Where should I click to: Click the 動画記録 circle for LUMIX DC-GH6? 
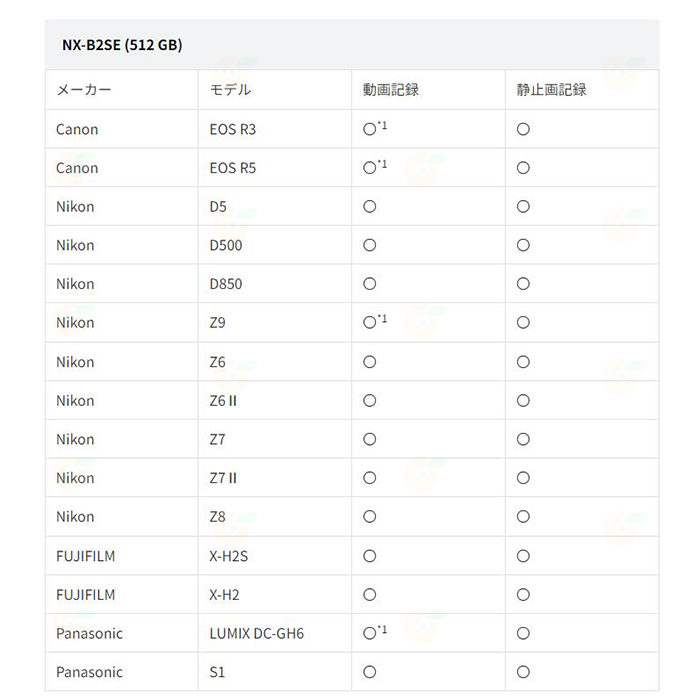369,633
